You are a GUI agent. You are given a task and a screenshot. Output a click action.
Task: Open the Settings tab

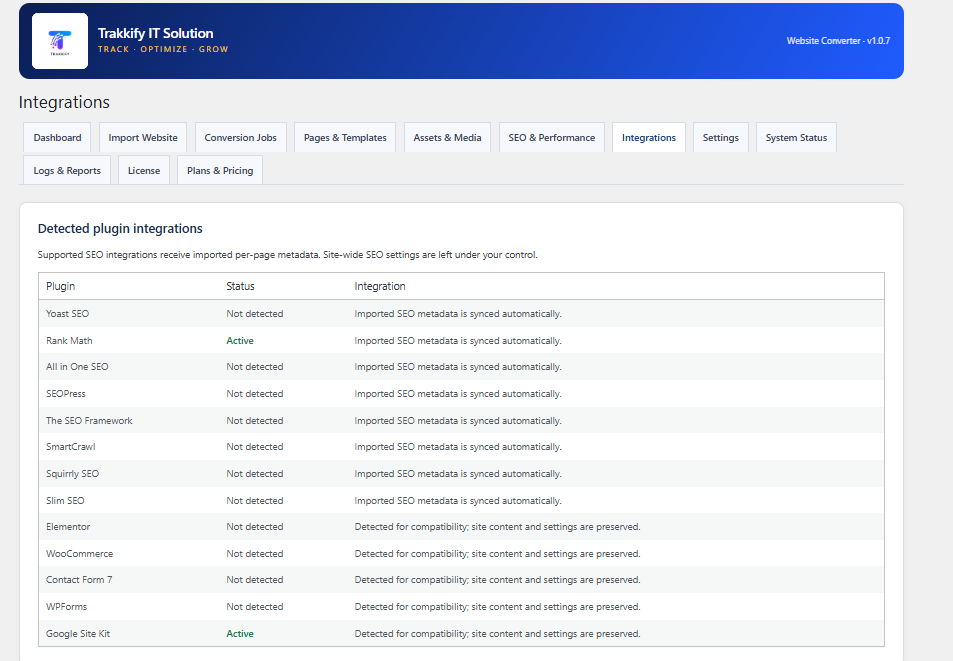pos(720,137)
